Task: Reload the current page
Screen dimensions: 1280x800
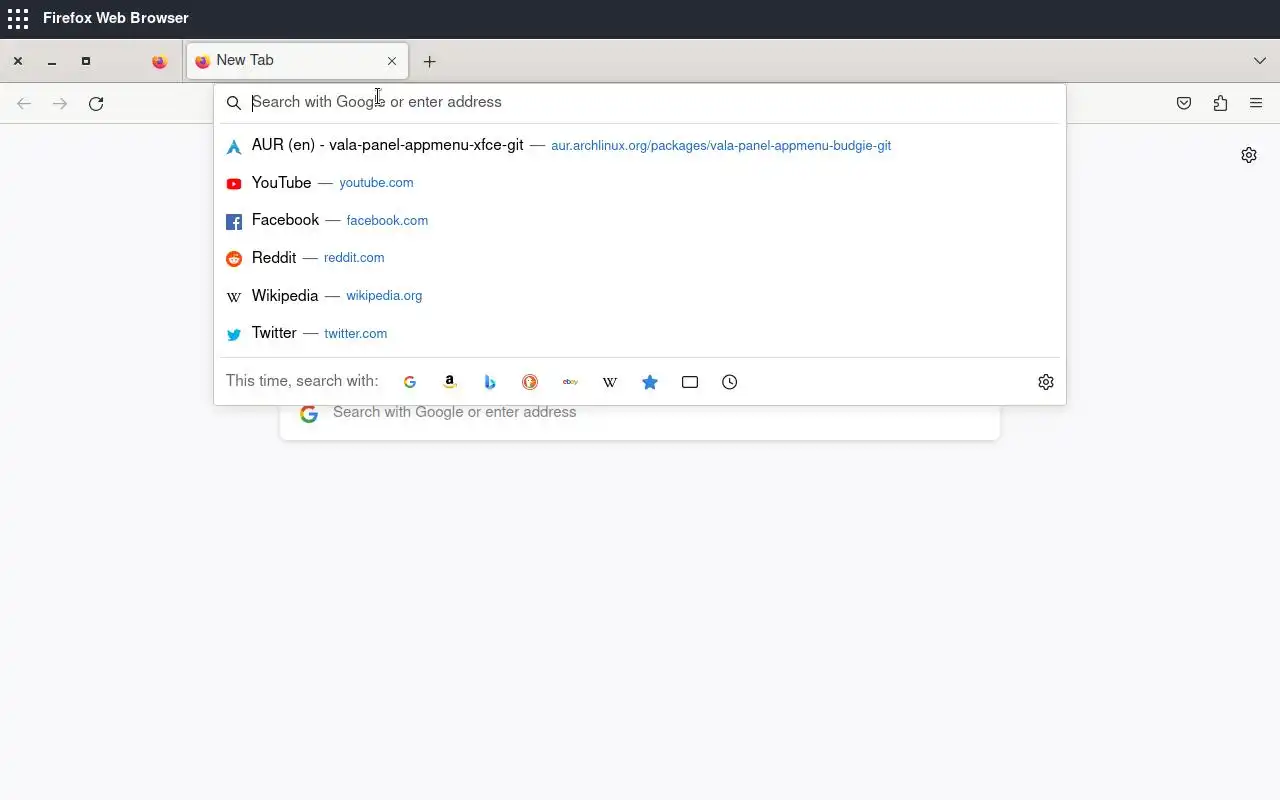Action: [x=96, y=103]
